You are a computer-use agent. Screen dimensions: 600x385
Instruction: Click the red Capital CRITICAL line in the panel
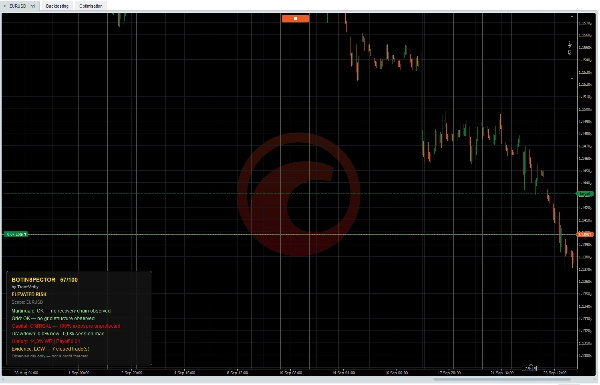[66, 326]
